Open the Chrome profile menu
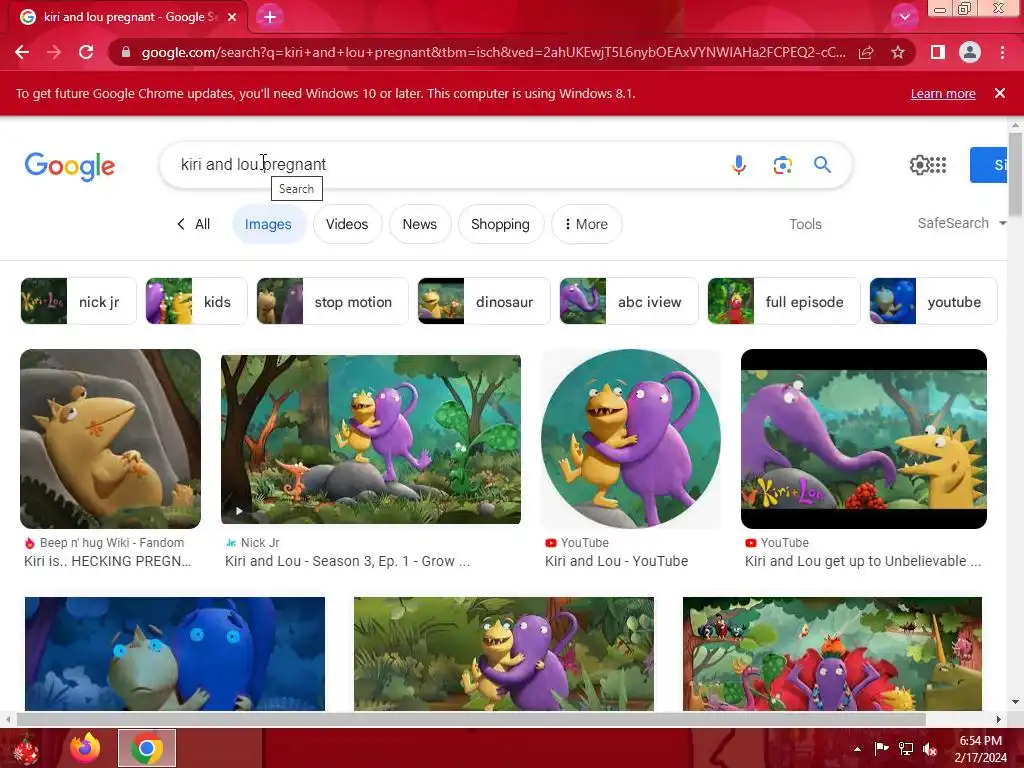 point(970,52)
